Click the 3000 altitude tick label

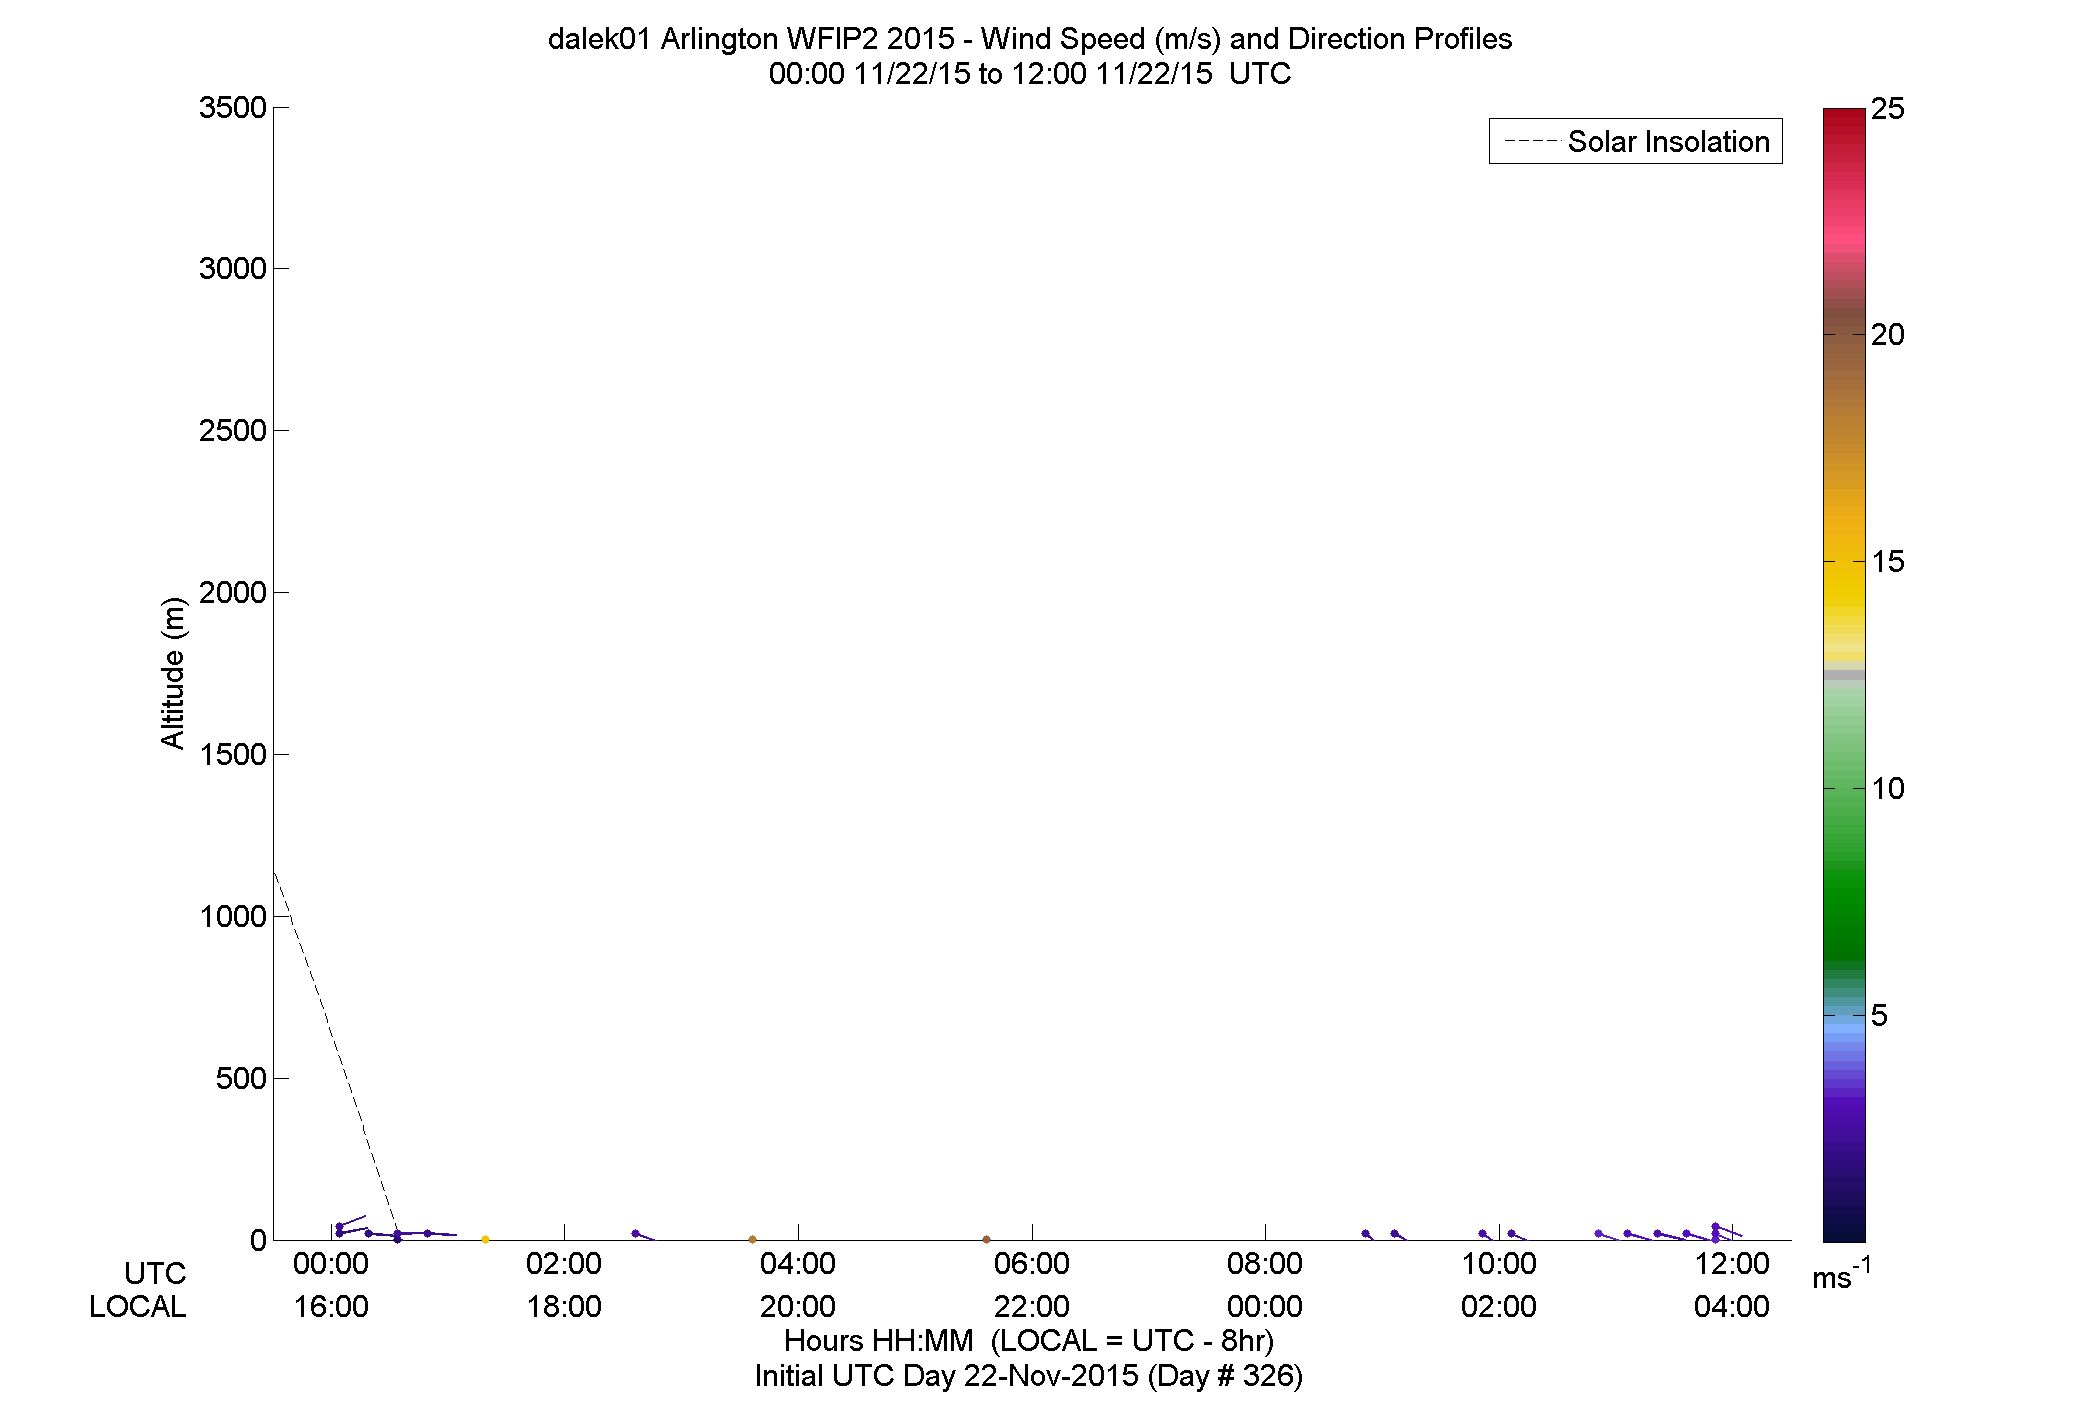coord(233,269)
